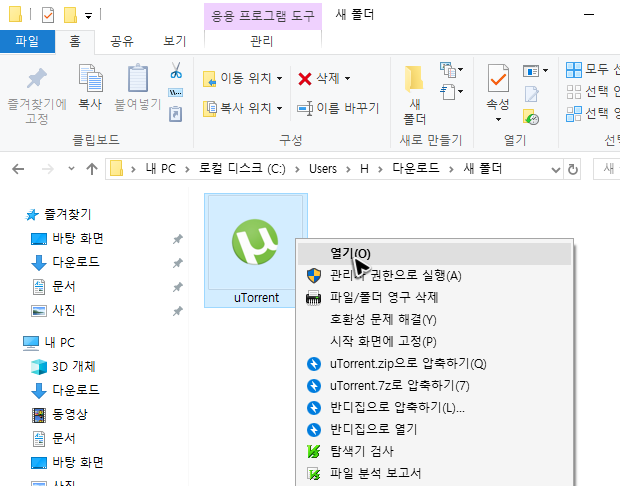Expand the 삭제 delete options arrow
This screenshot has height=486, width=620.
347,78
